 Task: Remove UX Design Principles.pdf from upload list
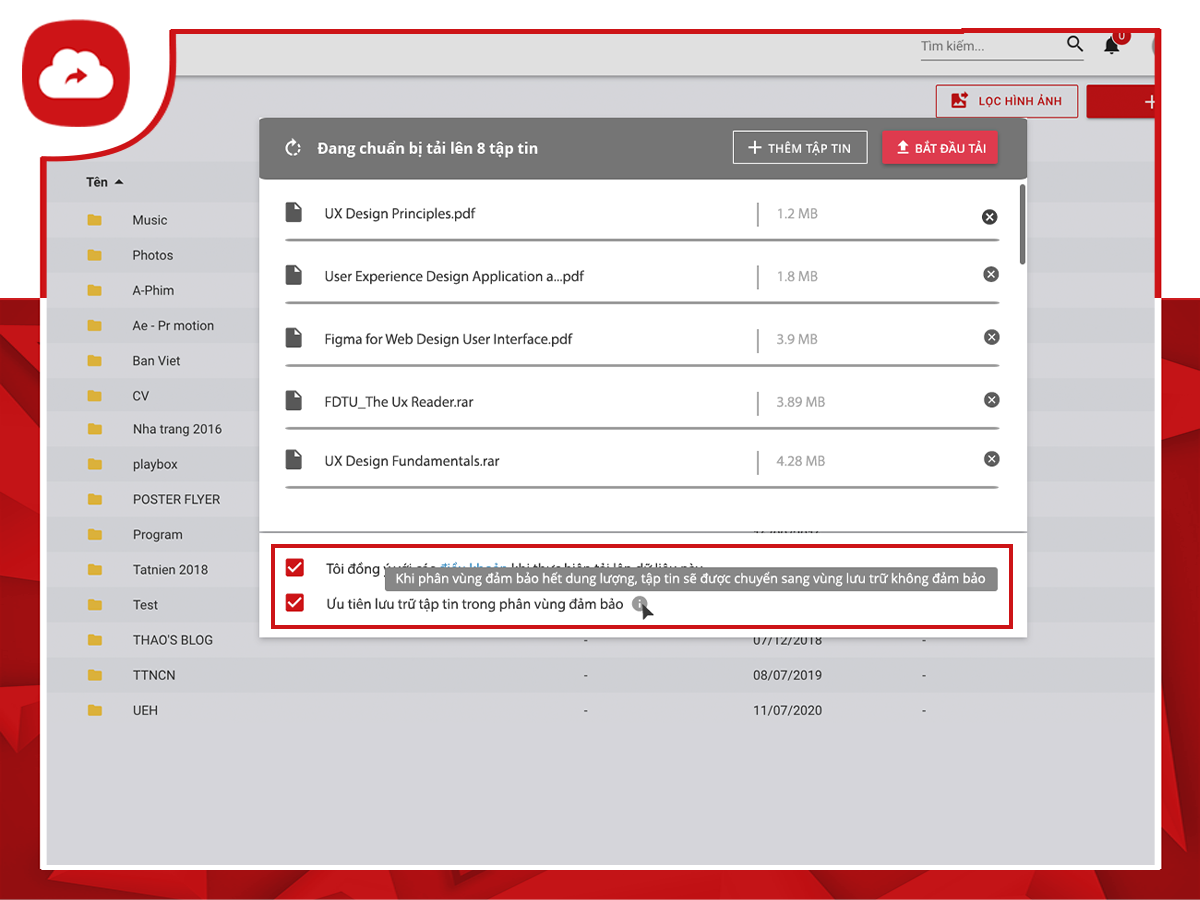989,217
